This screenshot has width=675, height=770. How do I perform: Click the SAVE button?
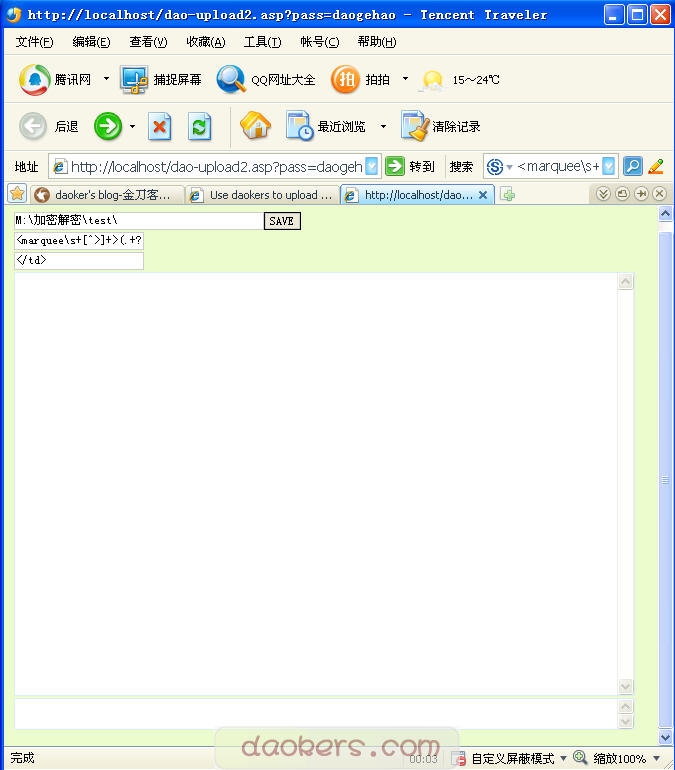[x=282, y=221]
